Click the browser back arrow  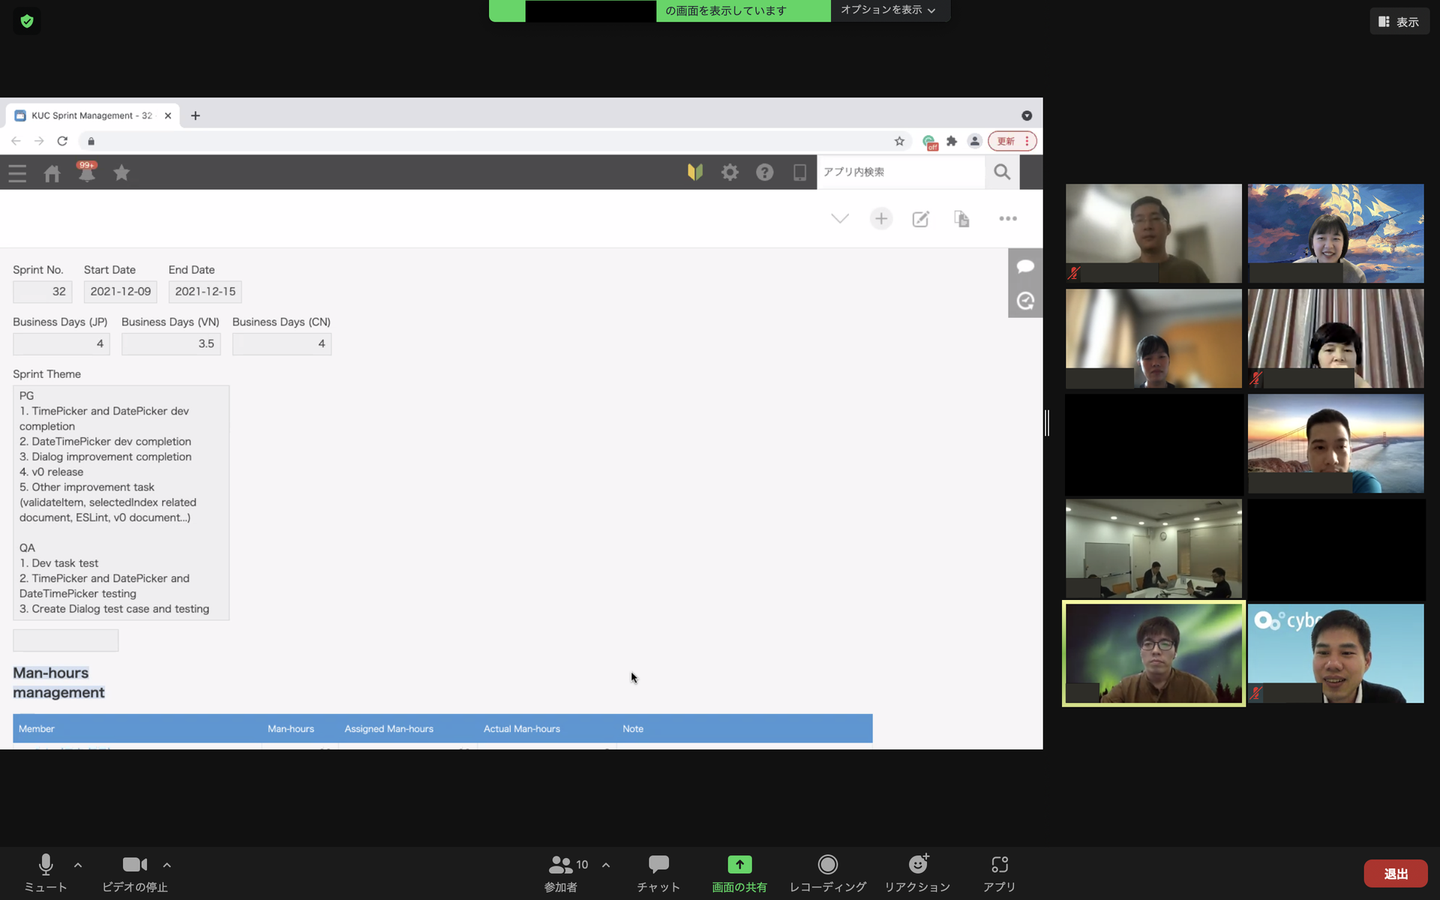[x=16, y=141]
